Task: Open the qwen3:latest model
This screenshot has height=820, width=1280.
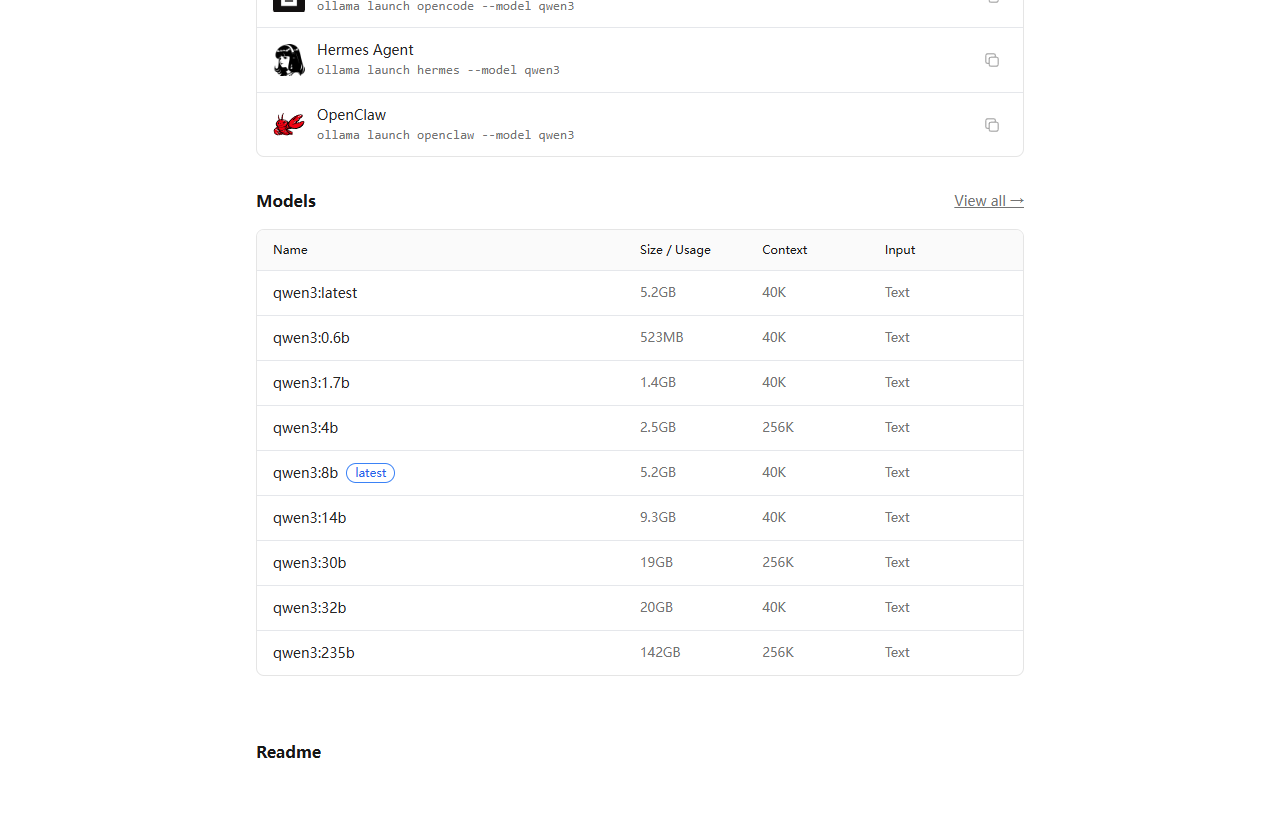Action: pyautogui.click(x=315, y=293)
